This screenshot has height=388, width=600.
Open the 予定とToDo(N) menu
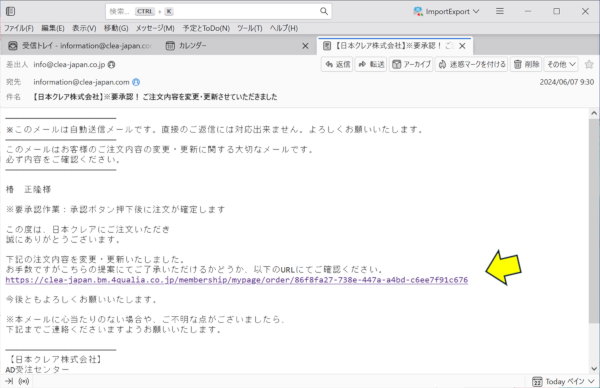coord(206,28)
